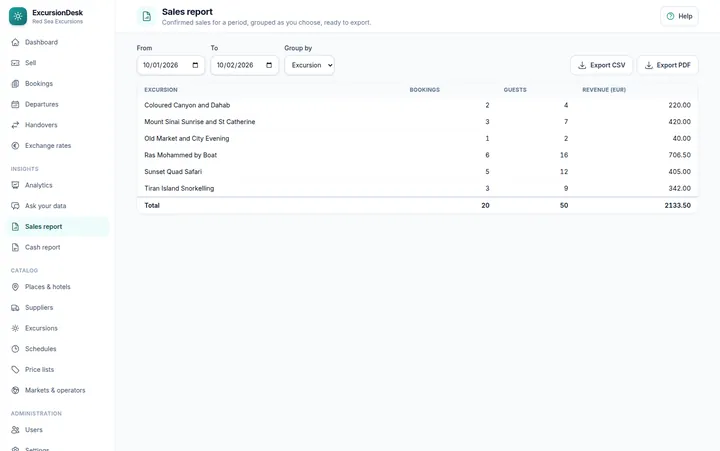Image resolution: width=720 pixels, height=451 pixels.
Task: Open Places & hotels catalog
Action: click(57, 287)
